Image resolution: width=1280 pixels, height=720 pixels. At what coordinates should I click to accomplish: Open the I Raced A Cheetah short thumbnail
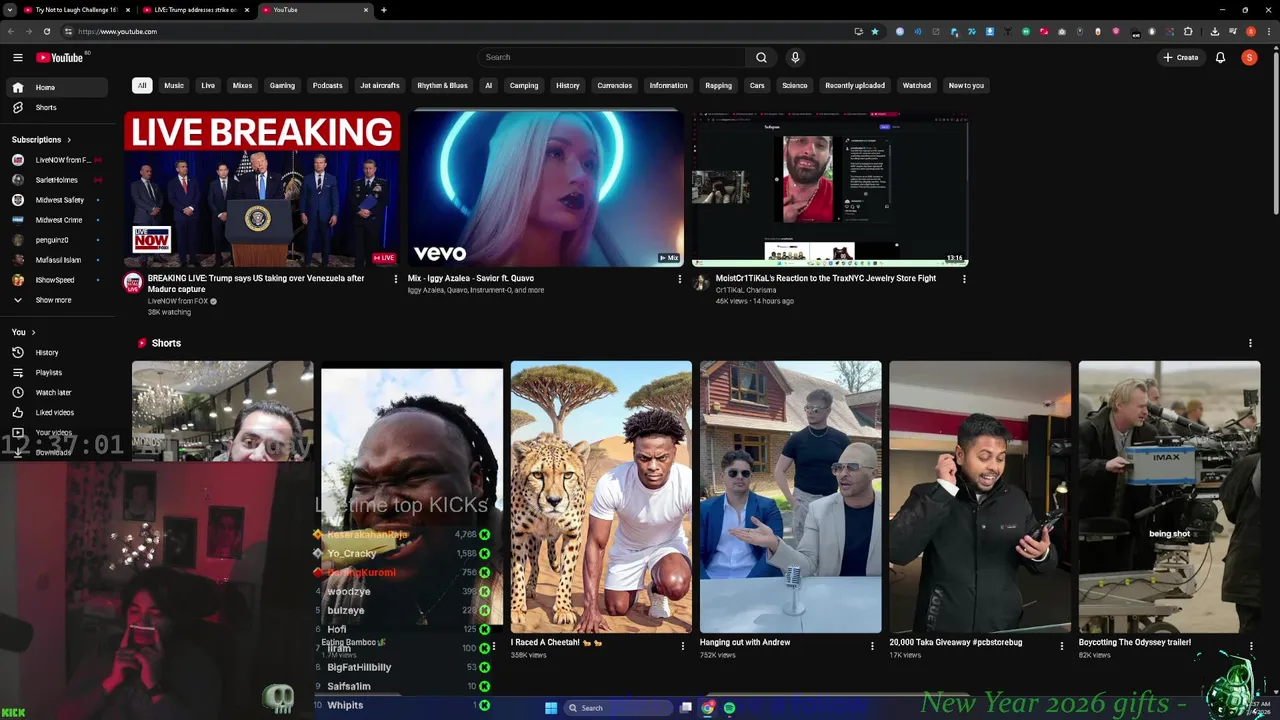(601, 497)
